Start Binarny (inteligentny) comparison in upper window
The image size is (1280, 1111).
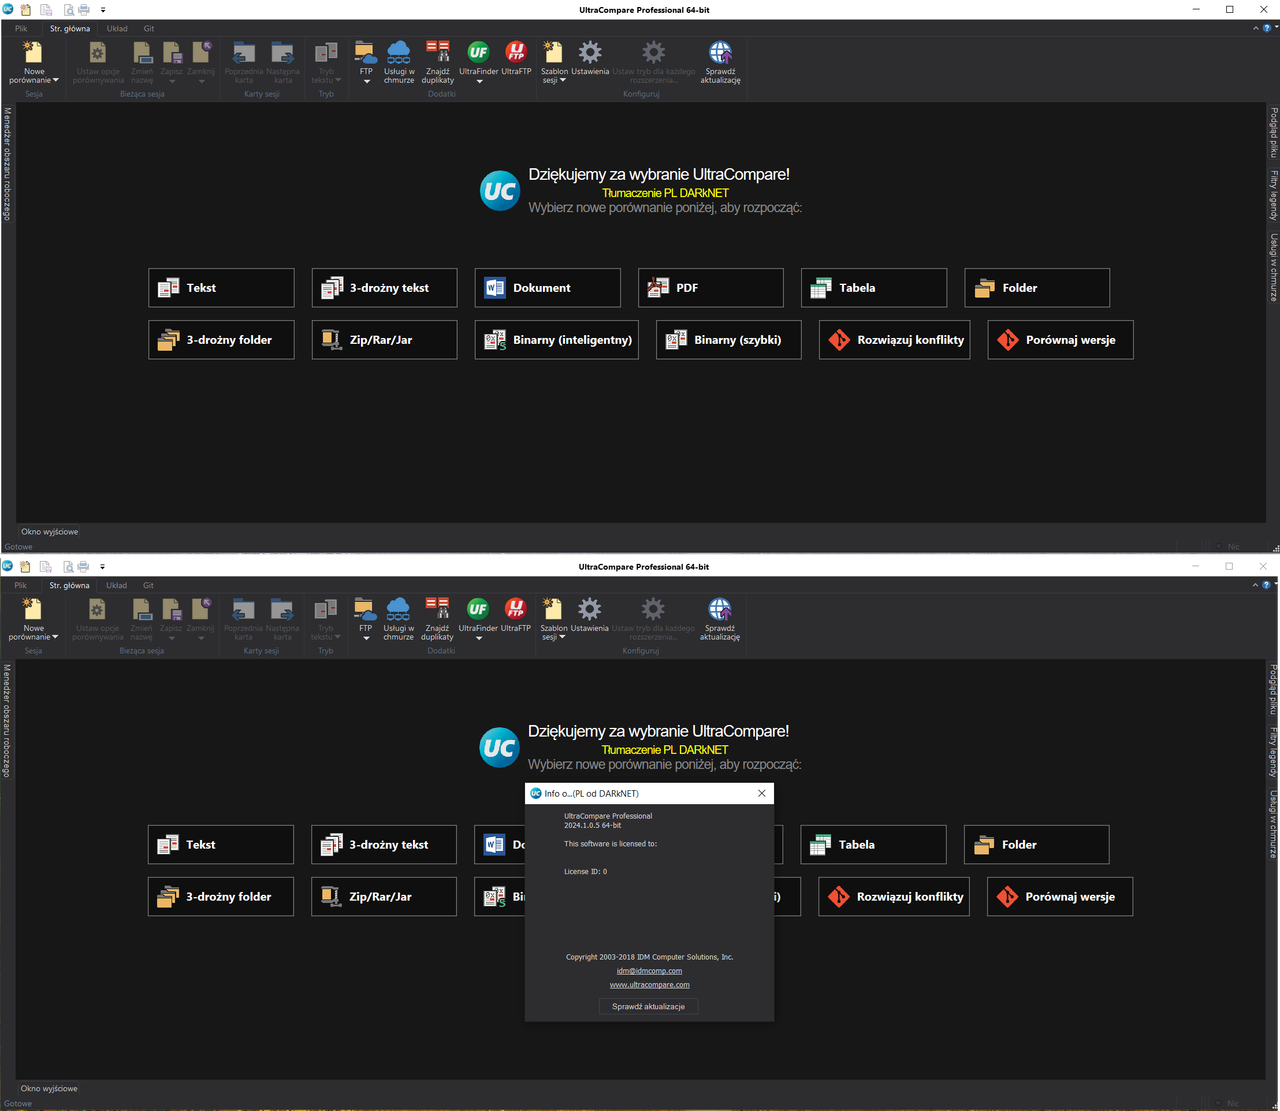tap(556, 340)
